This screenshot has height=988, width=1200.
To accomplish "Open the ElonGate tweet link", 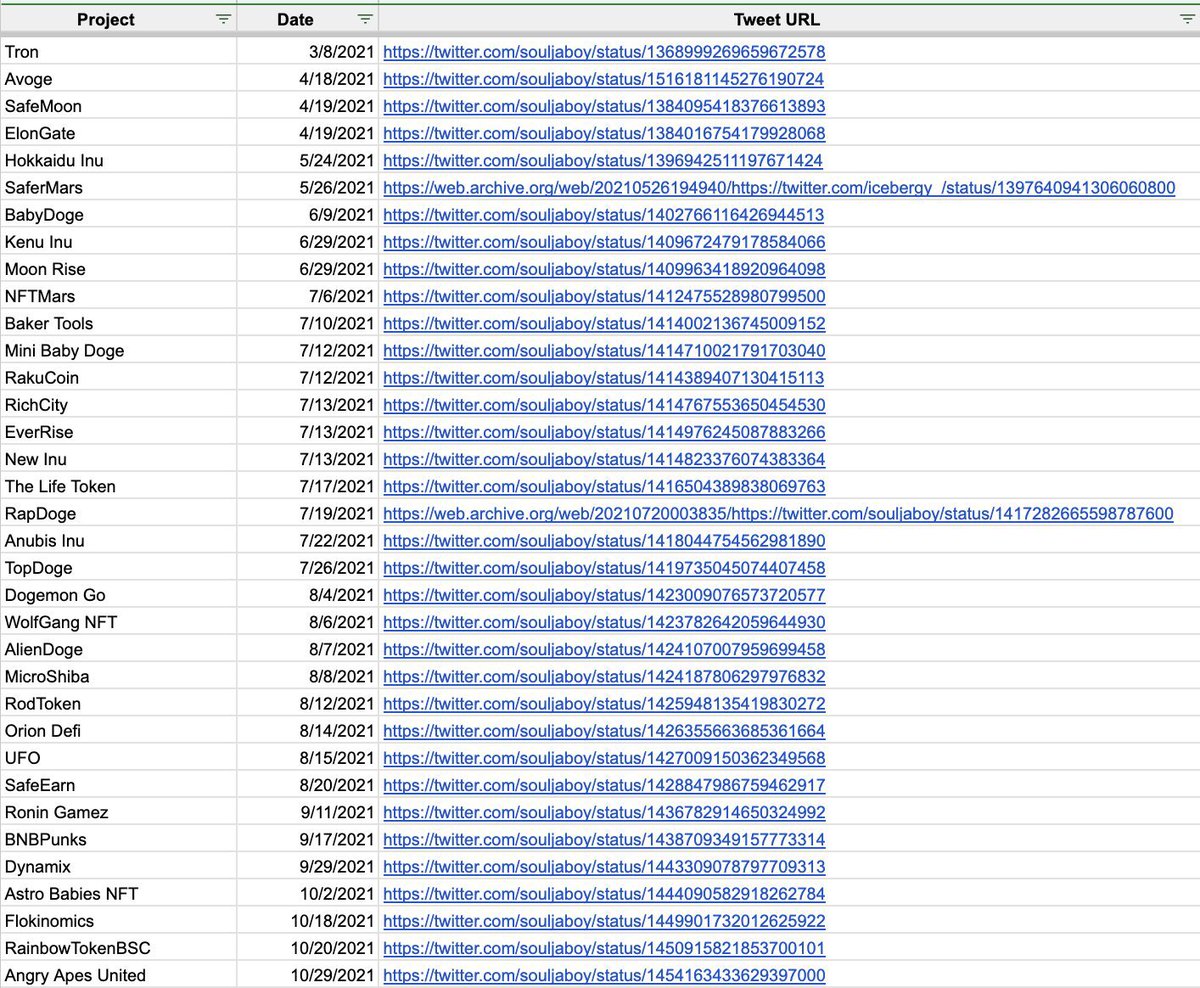I will (x=604, y=133).
